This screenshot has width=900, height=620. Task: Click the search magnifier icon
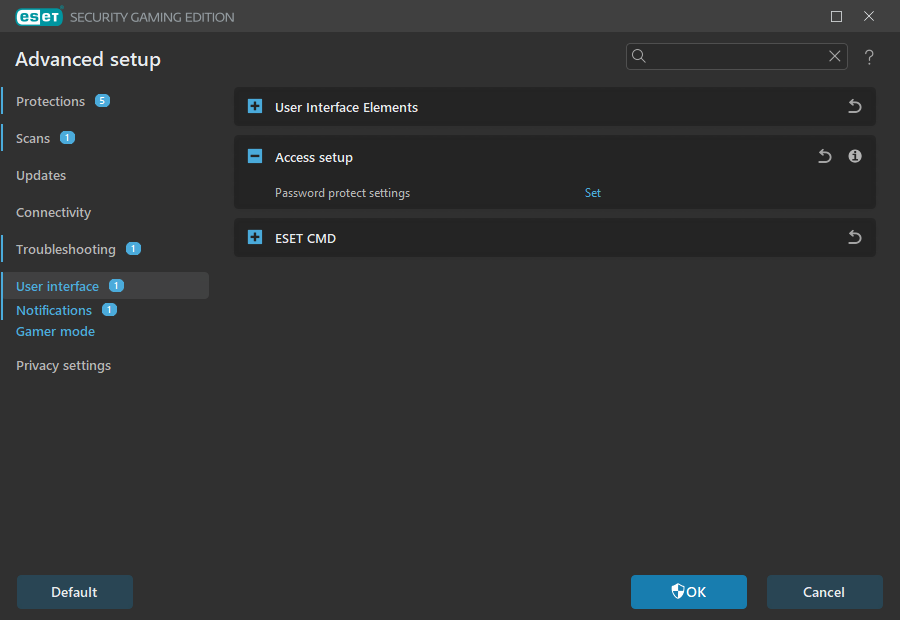point(639,56)
